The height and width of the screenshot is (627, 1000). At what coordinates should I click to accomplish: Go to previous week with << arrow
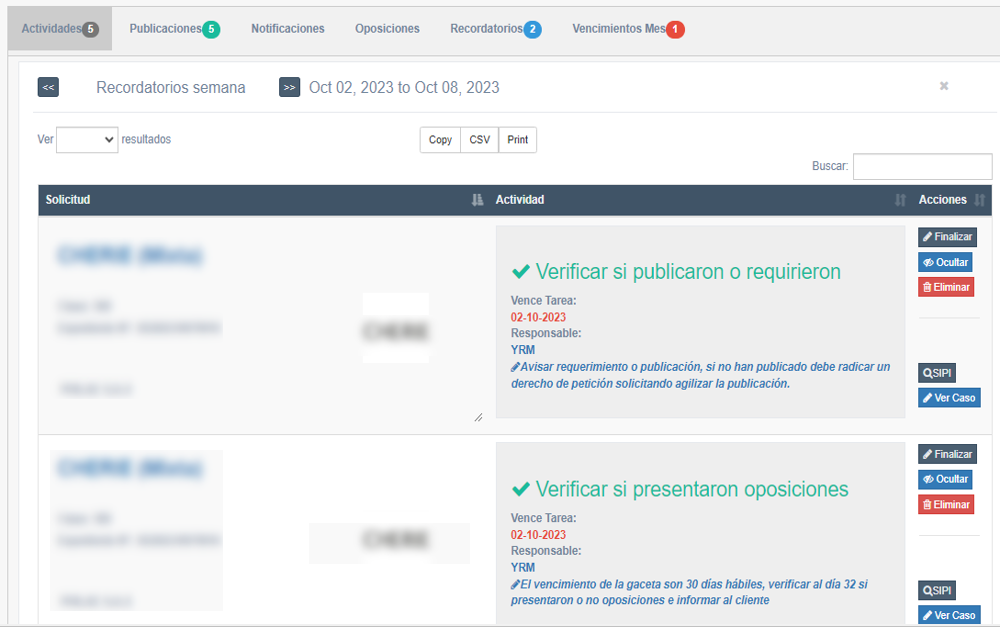point(48,87)
